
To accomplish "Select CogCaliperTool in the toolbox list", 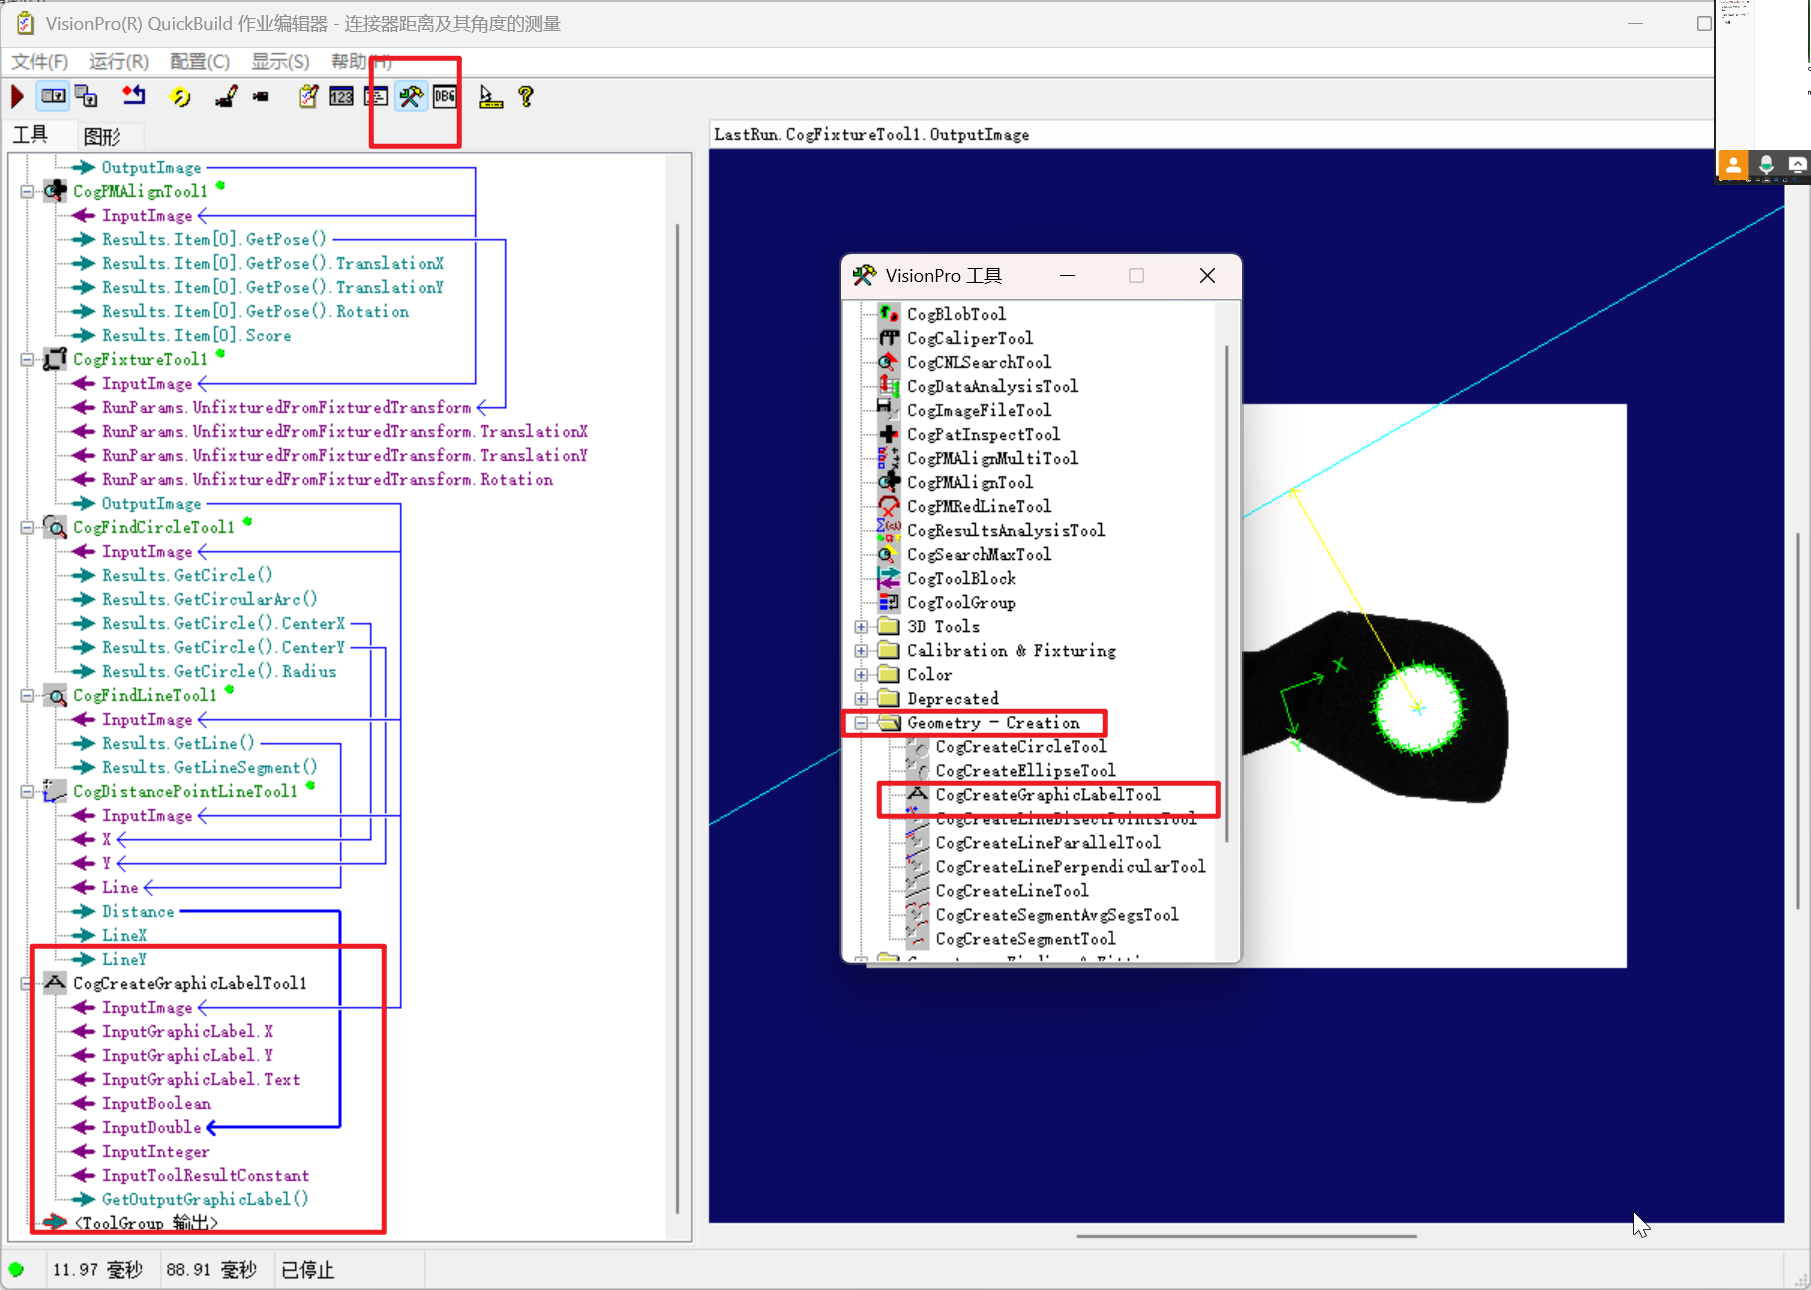I will click(x=969, y=338).
